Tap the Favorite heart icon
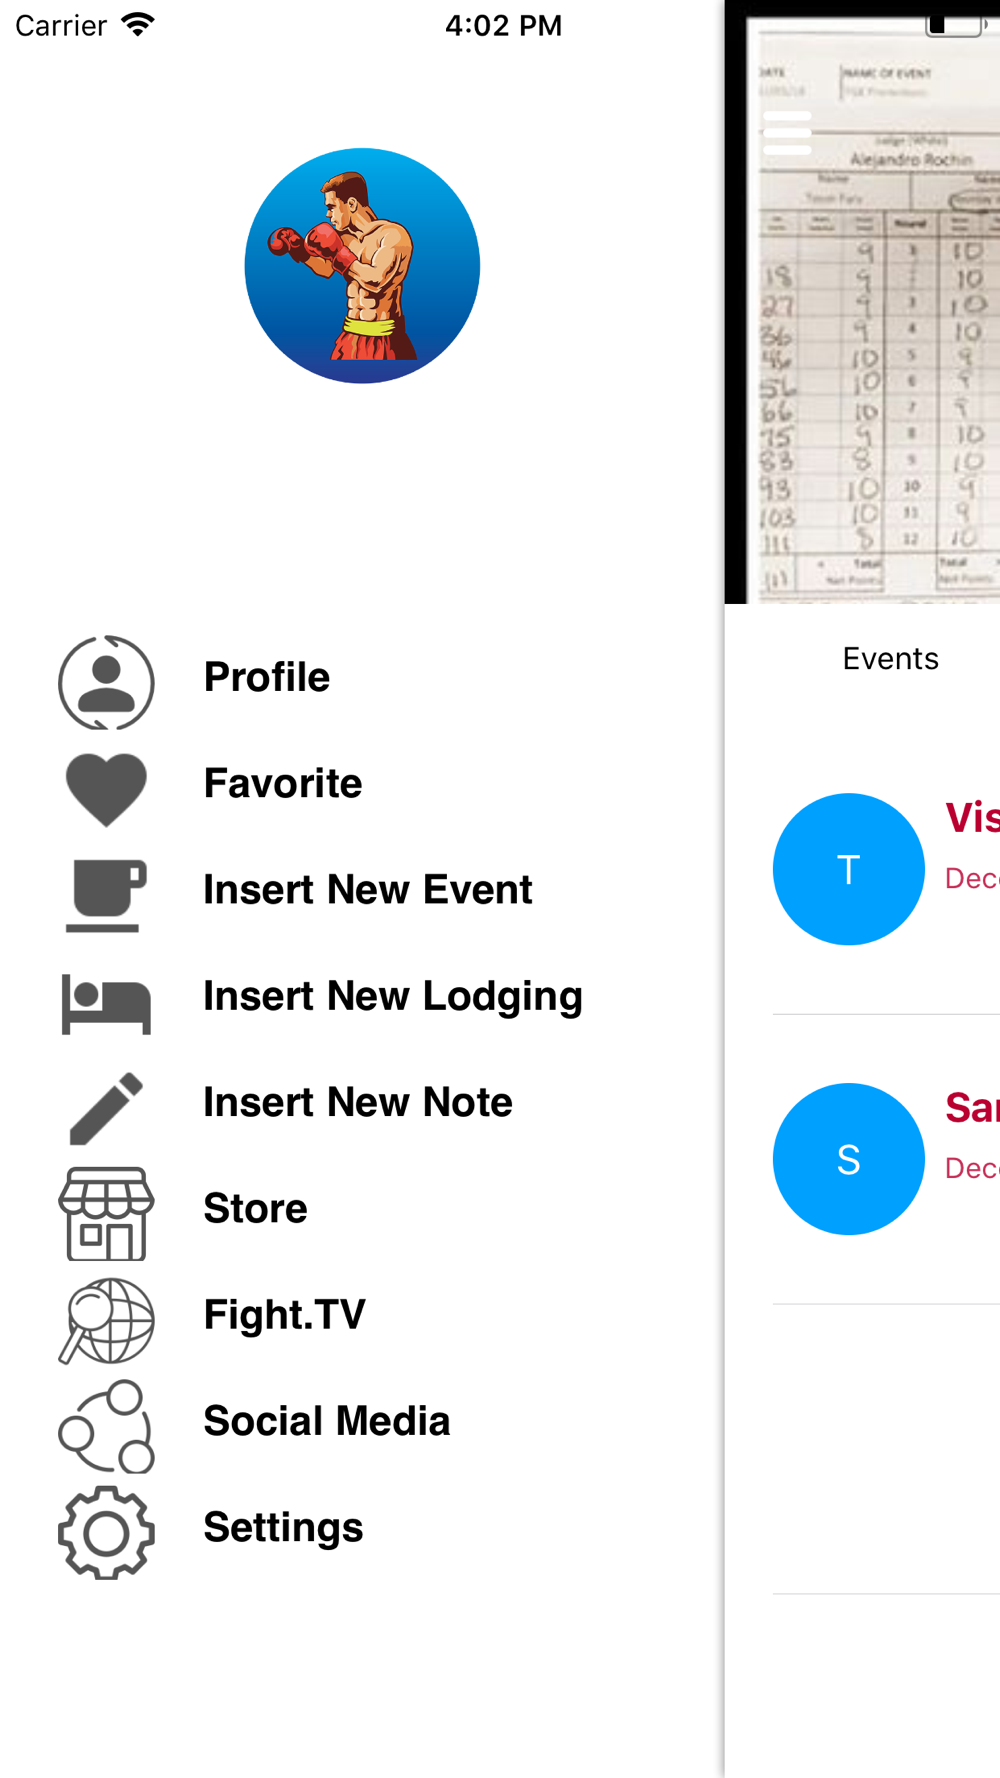 [106, 789]
